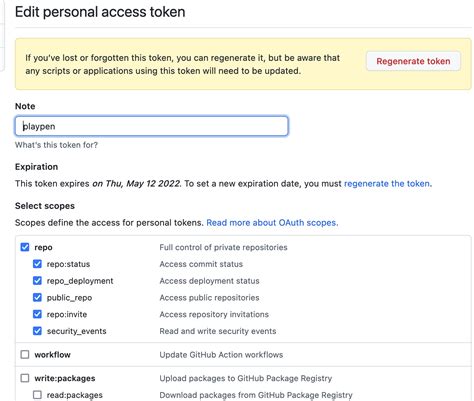This screenshot has width=474, height=401.
Task: Uncheck the repo_deployment checkbox
Action: point(37,281)
